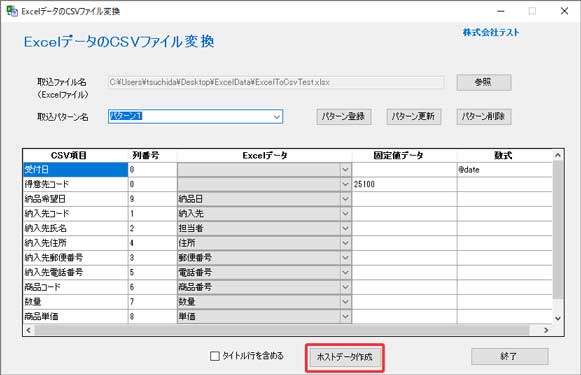This screenshot has width=581, height=375.
Task: Expand the 担当者 Excelデータ dropdown
Action: [x=345, y=228]
